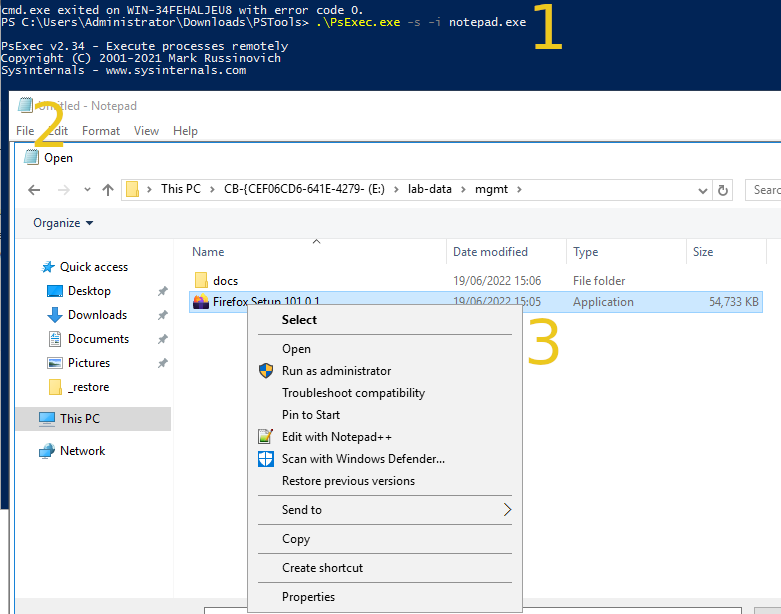This screenshot has width=781, height=614.
Task: Choose Run as administrator
Action: (385, 371)
